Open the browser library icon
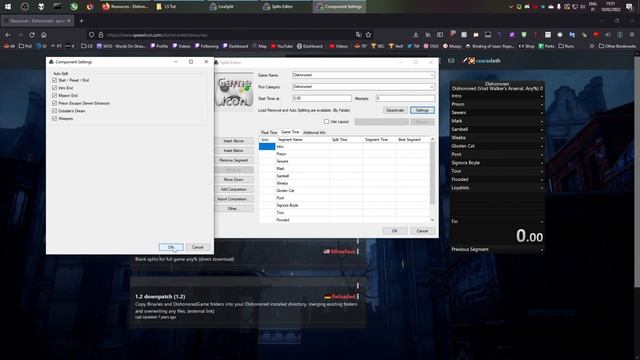Viewport: 640px width, 360px height. click(x=428, y=35)
